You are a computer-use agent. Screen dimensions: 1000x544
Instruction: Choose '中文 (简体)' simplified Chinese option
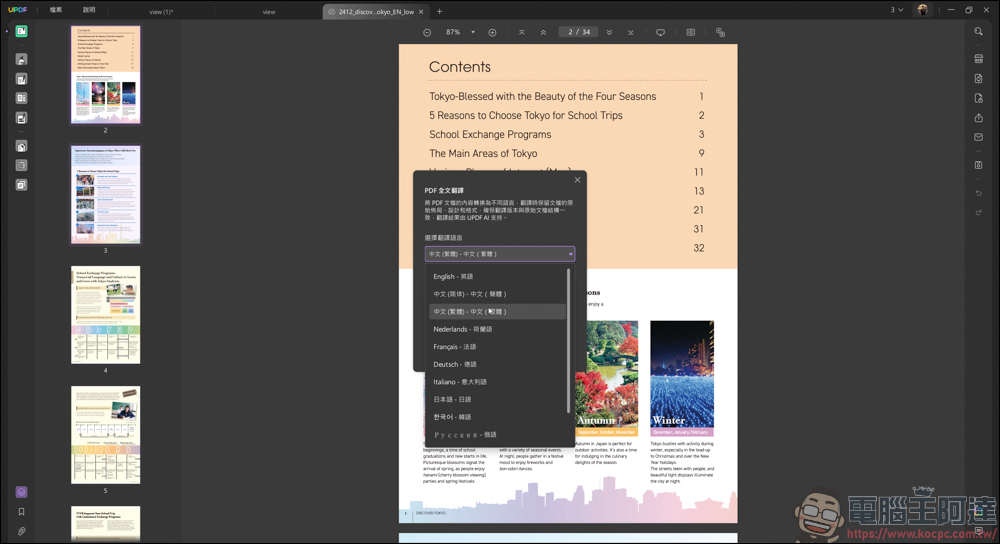[x=497, y=294]
